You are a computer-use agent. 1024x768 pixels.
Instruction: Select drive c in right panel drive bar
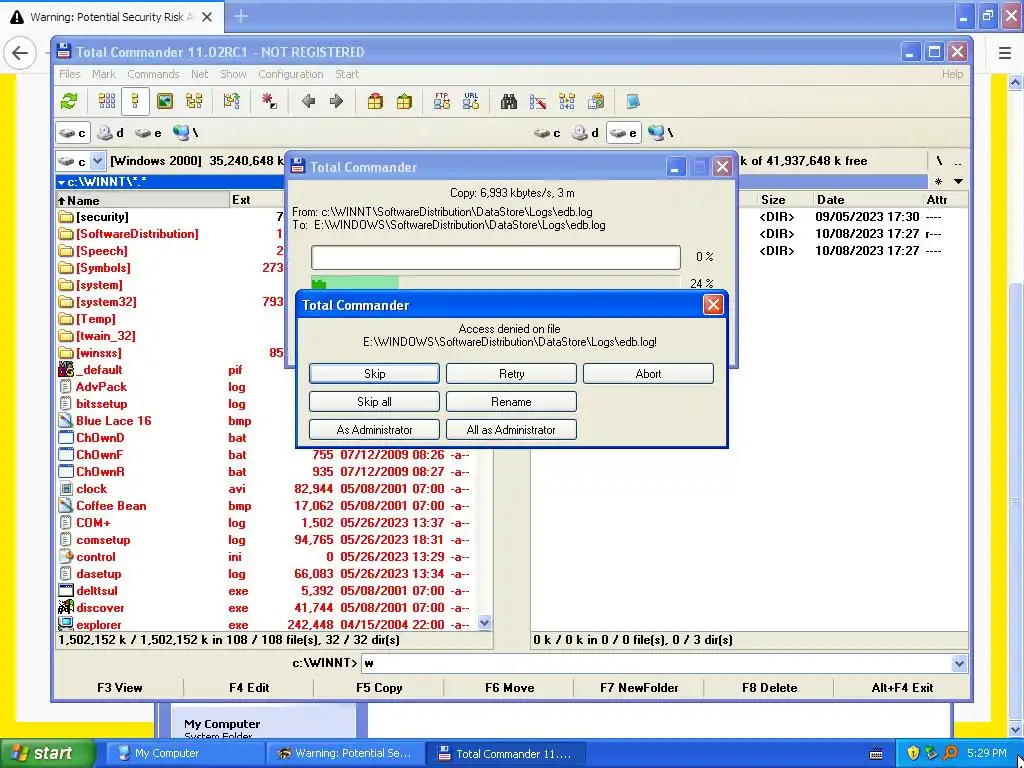[x=547, y=133]
